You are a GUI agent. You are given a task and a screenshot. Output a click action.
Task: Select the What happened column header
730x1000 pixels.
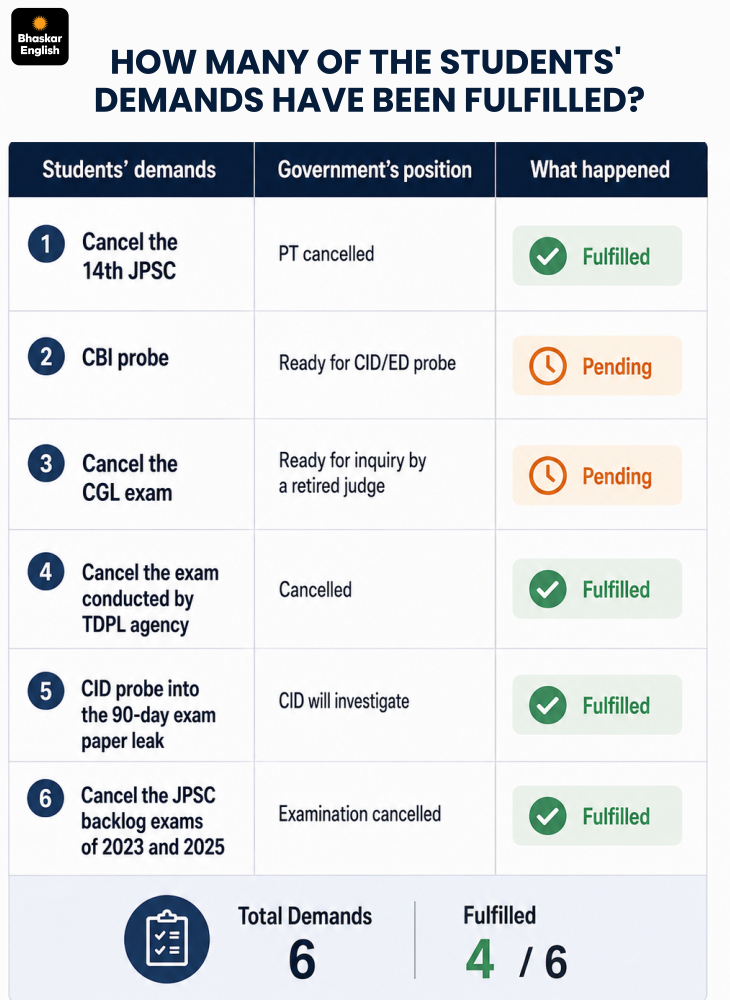(x=601, y=170)
